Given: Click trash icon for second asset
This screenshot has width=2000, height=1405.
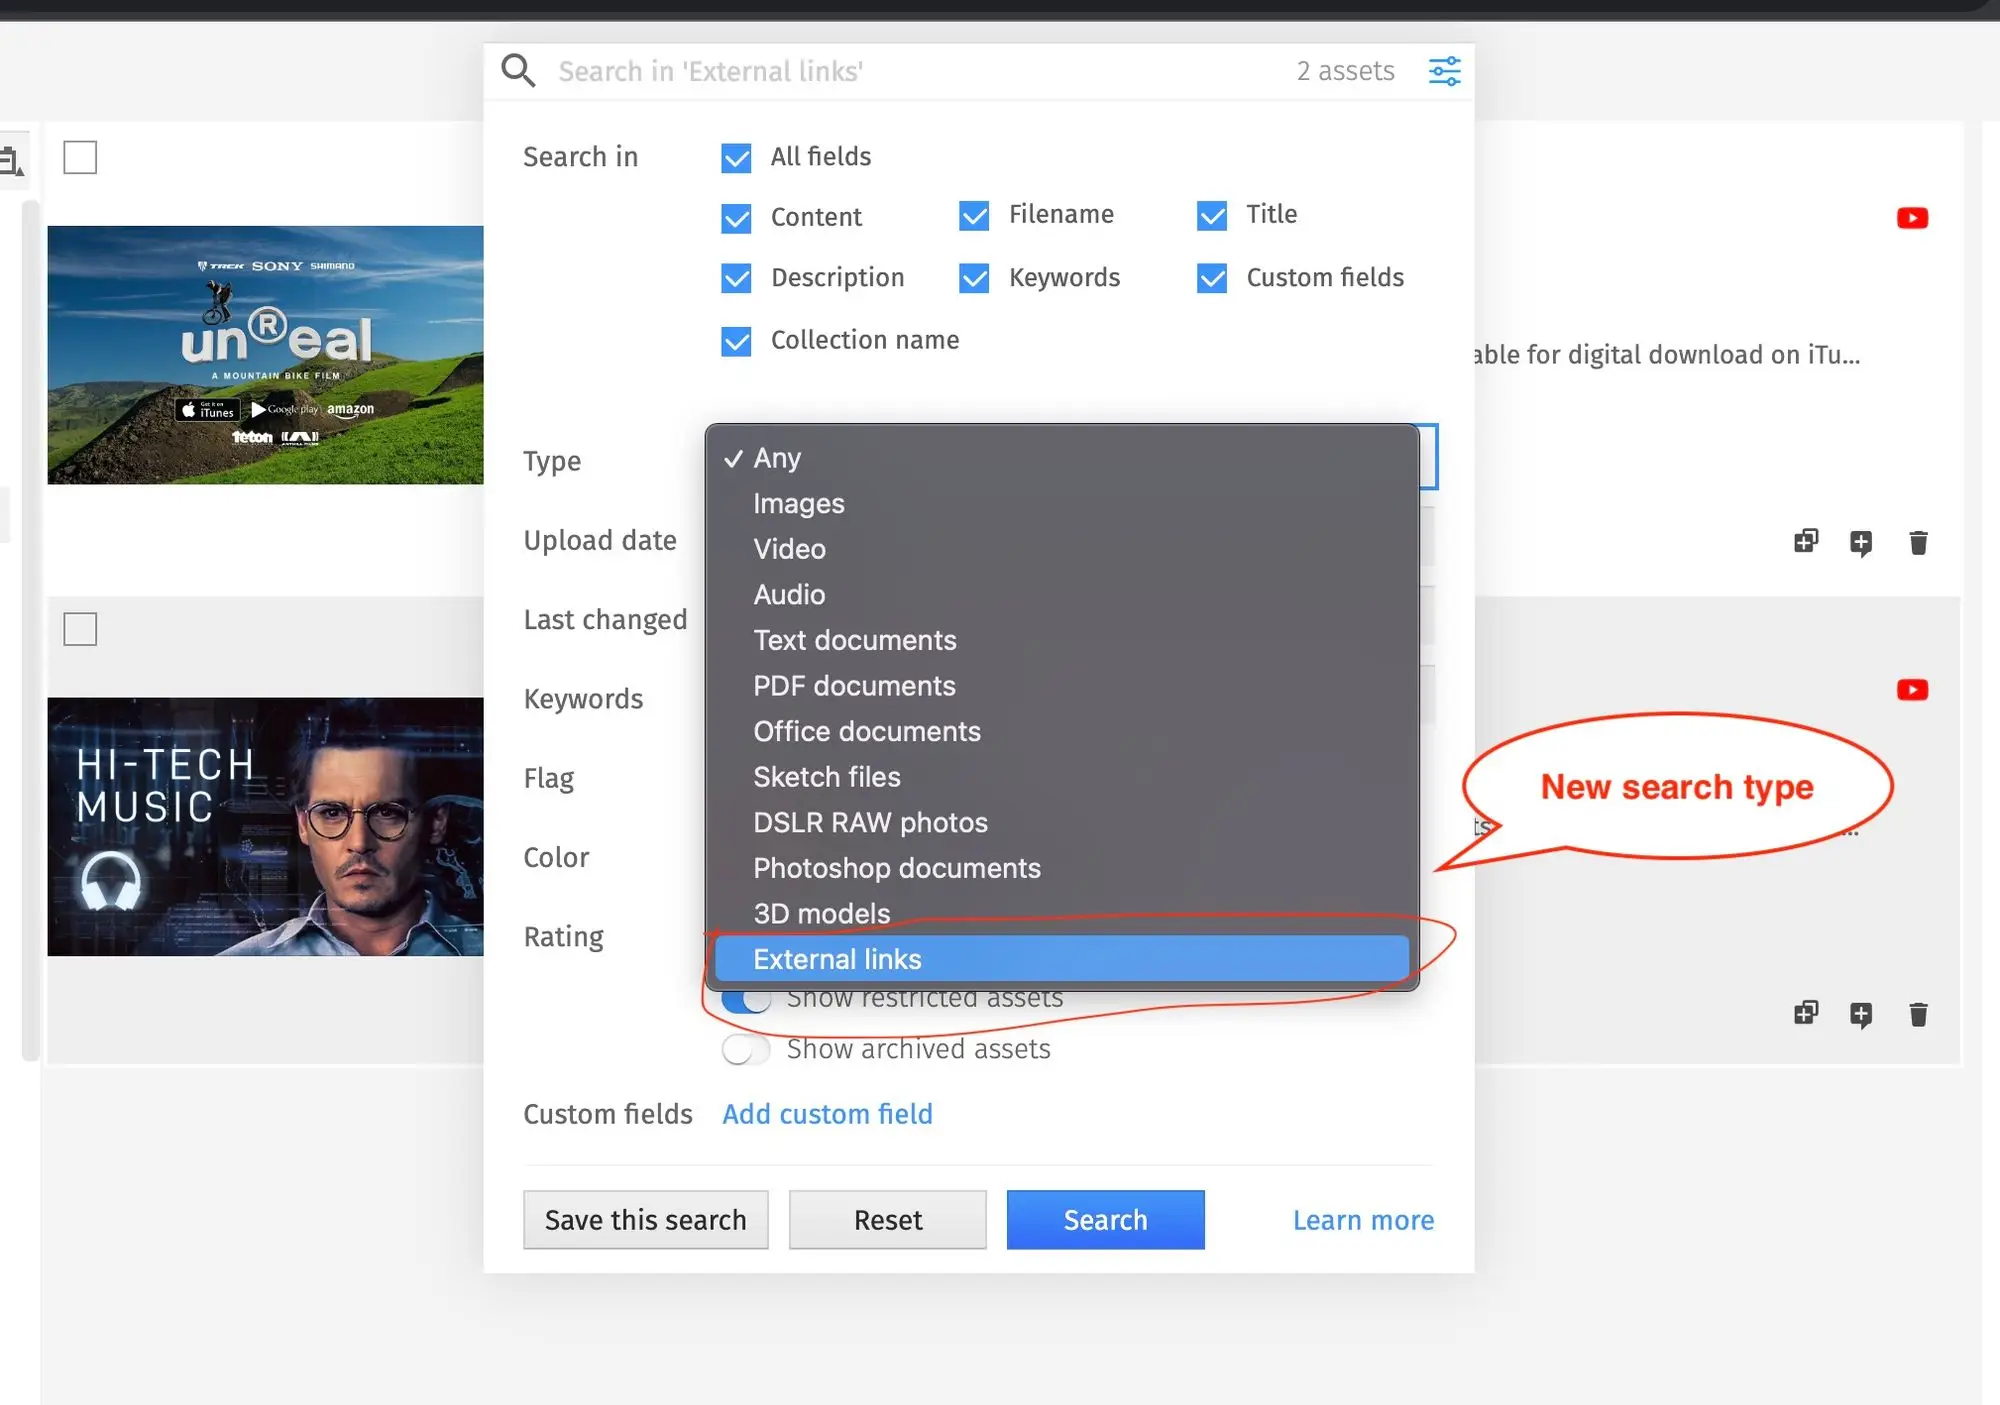Looking at the screenshot, I should tap(1917, 1015).
